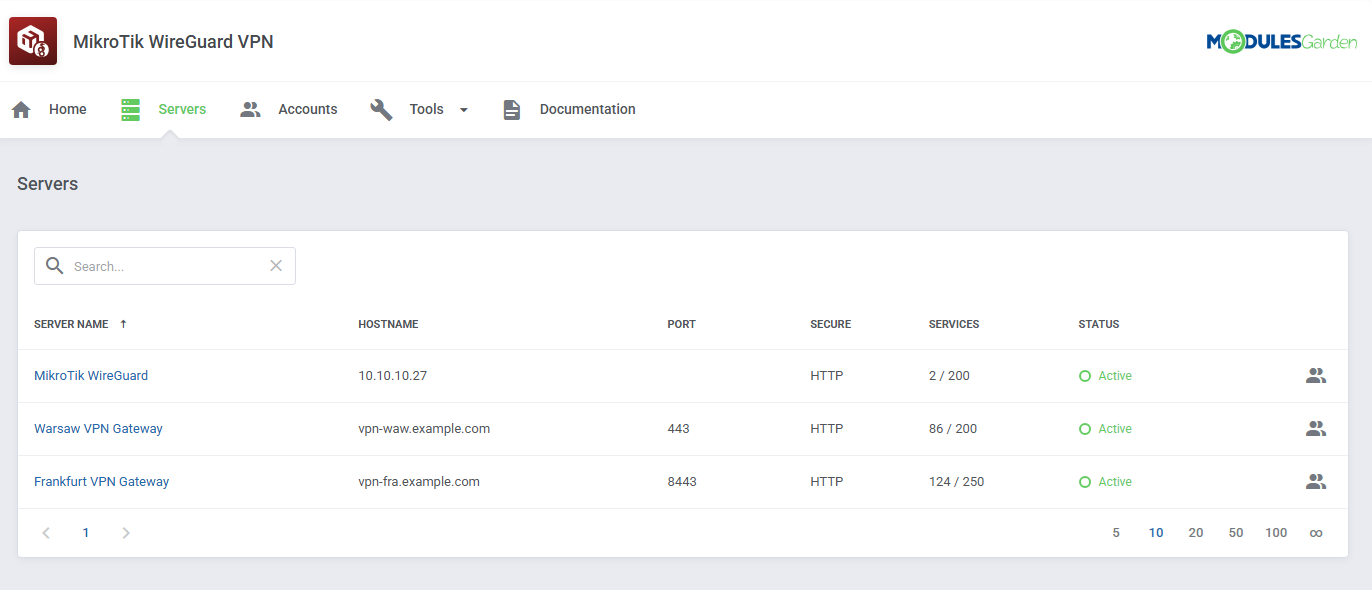Open the Warsaw VPN Gateway server link

[98, 429]
